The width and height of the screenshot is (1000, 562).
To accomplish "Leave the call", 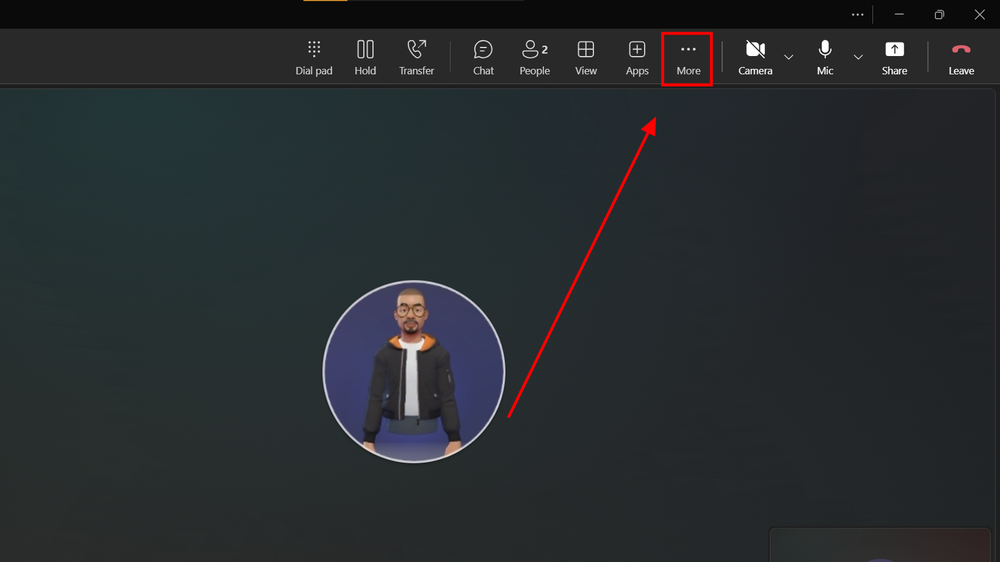I will pyautogui.click(x=961, y=57).
